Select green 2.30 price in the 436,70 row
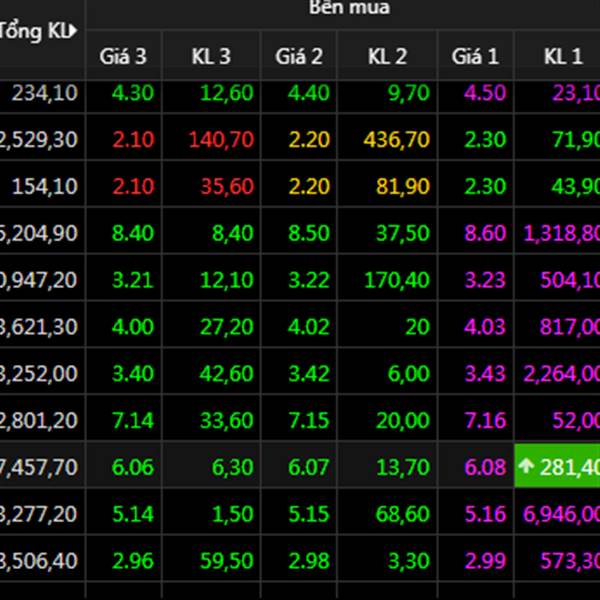This screenshot has height=600, width=600. pos(485,139)
